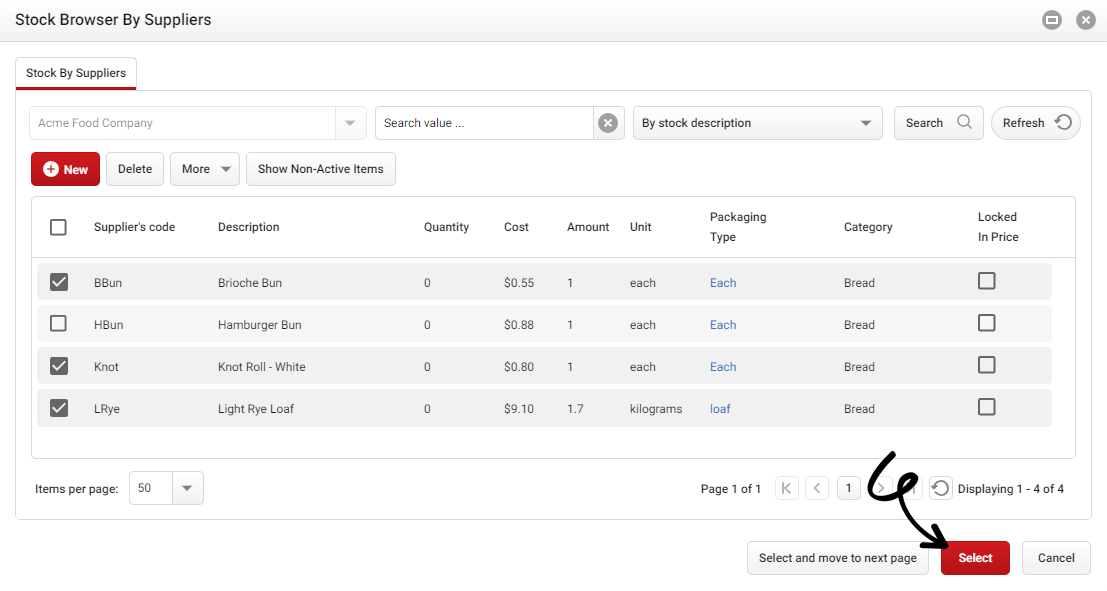Click the Brioche Bun description cell

tap(250, 282)
